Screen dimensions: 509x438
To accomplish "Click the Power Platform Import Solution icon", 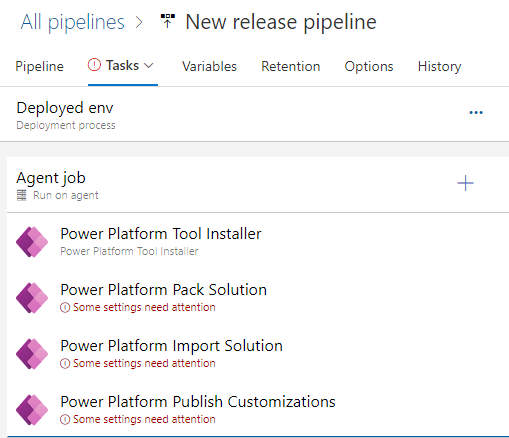I will point(32,354).
